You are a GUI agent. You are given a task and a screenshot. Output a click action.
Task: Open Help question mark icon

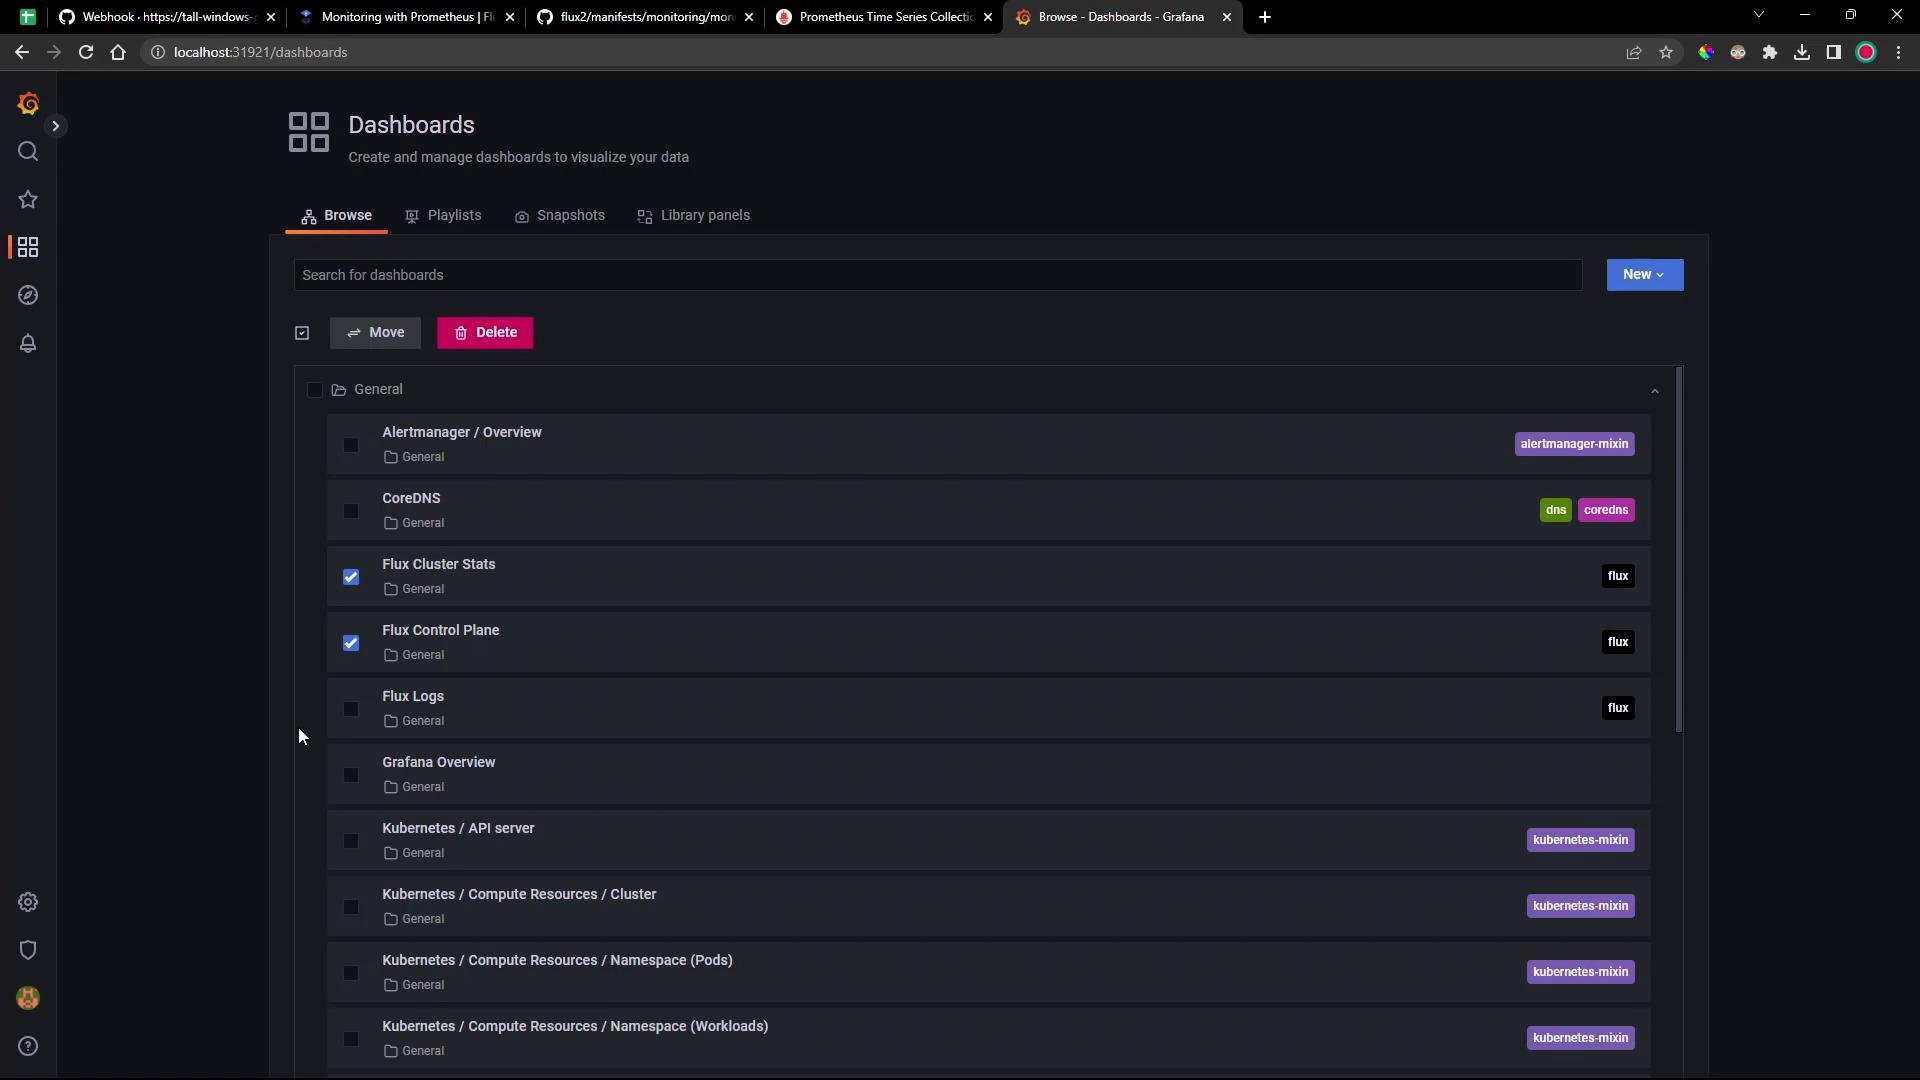28,1047
